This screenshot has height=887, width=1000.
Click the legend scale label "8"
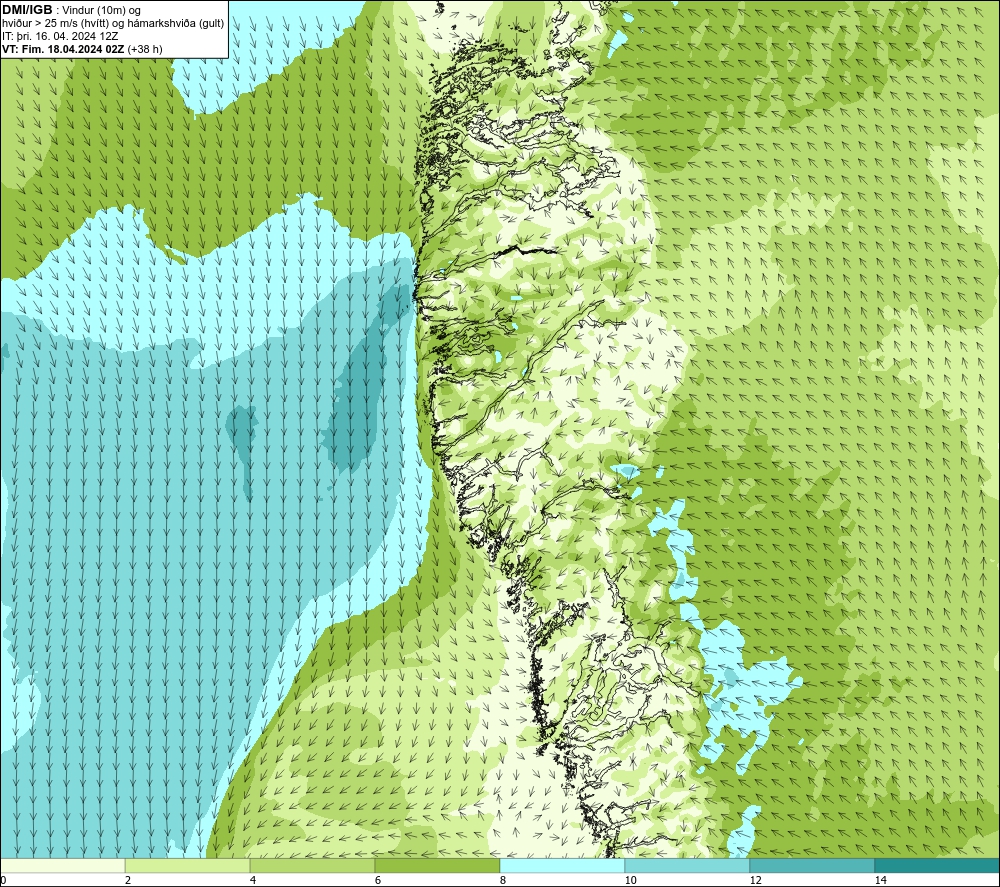point(503,880)
